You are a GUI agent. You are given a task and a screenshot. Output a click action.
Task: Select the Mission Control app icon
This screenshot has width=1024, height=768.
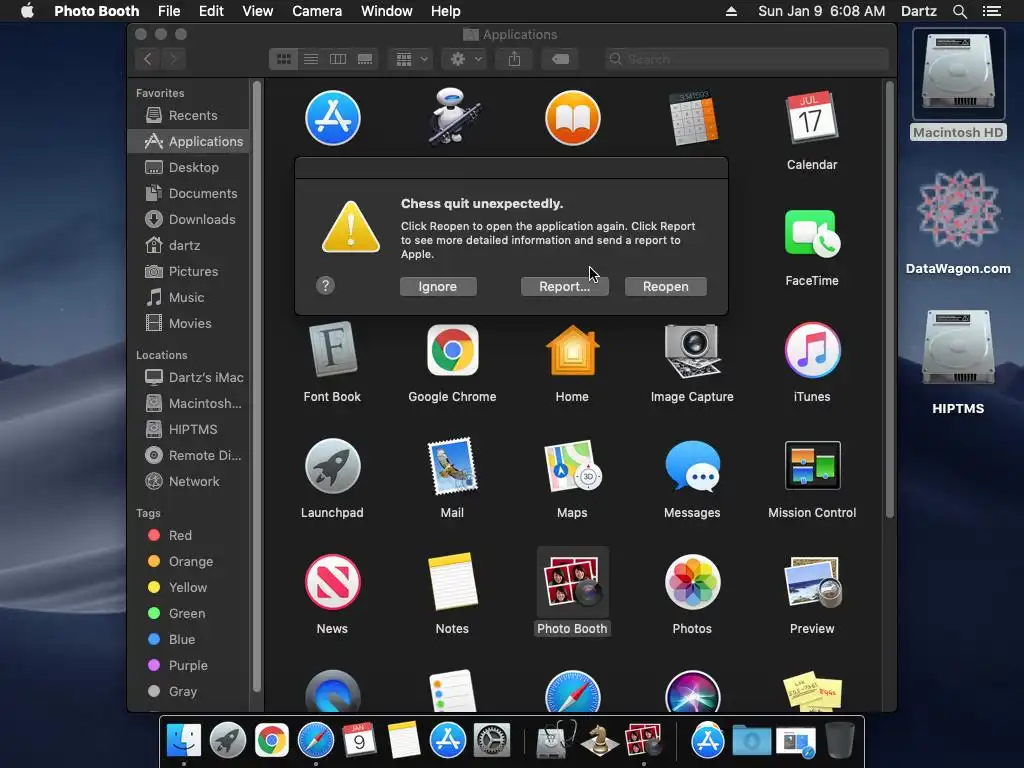[x=812, y=466]
